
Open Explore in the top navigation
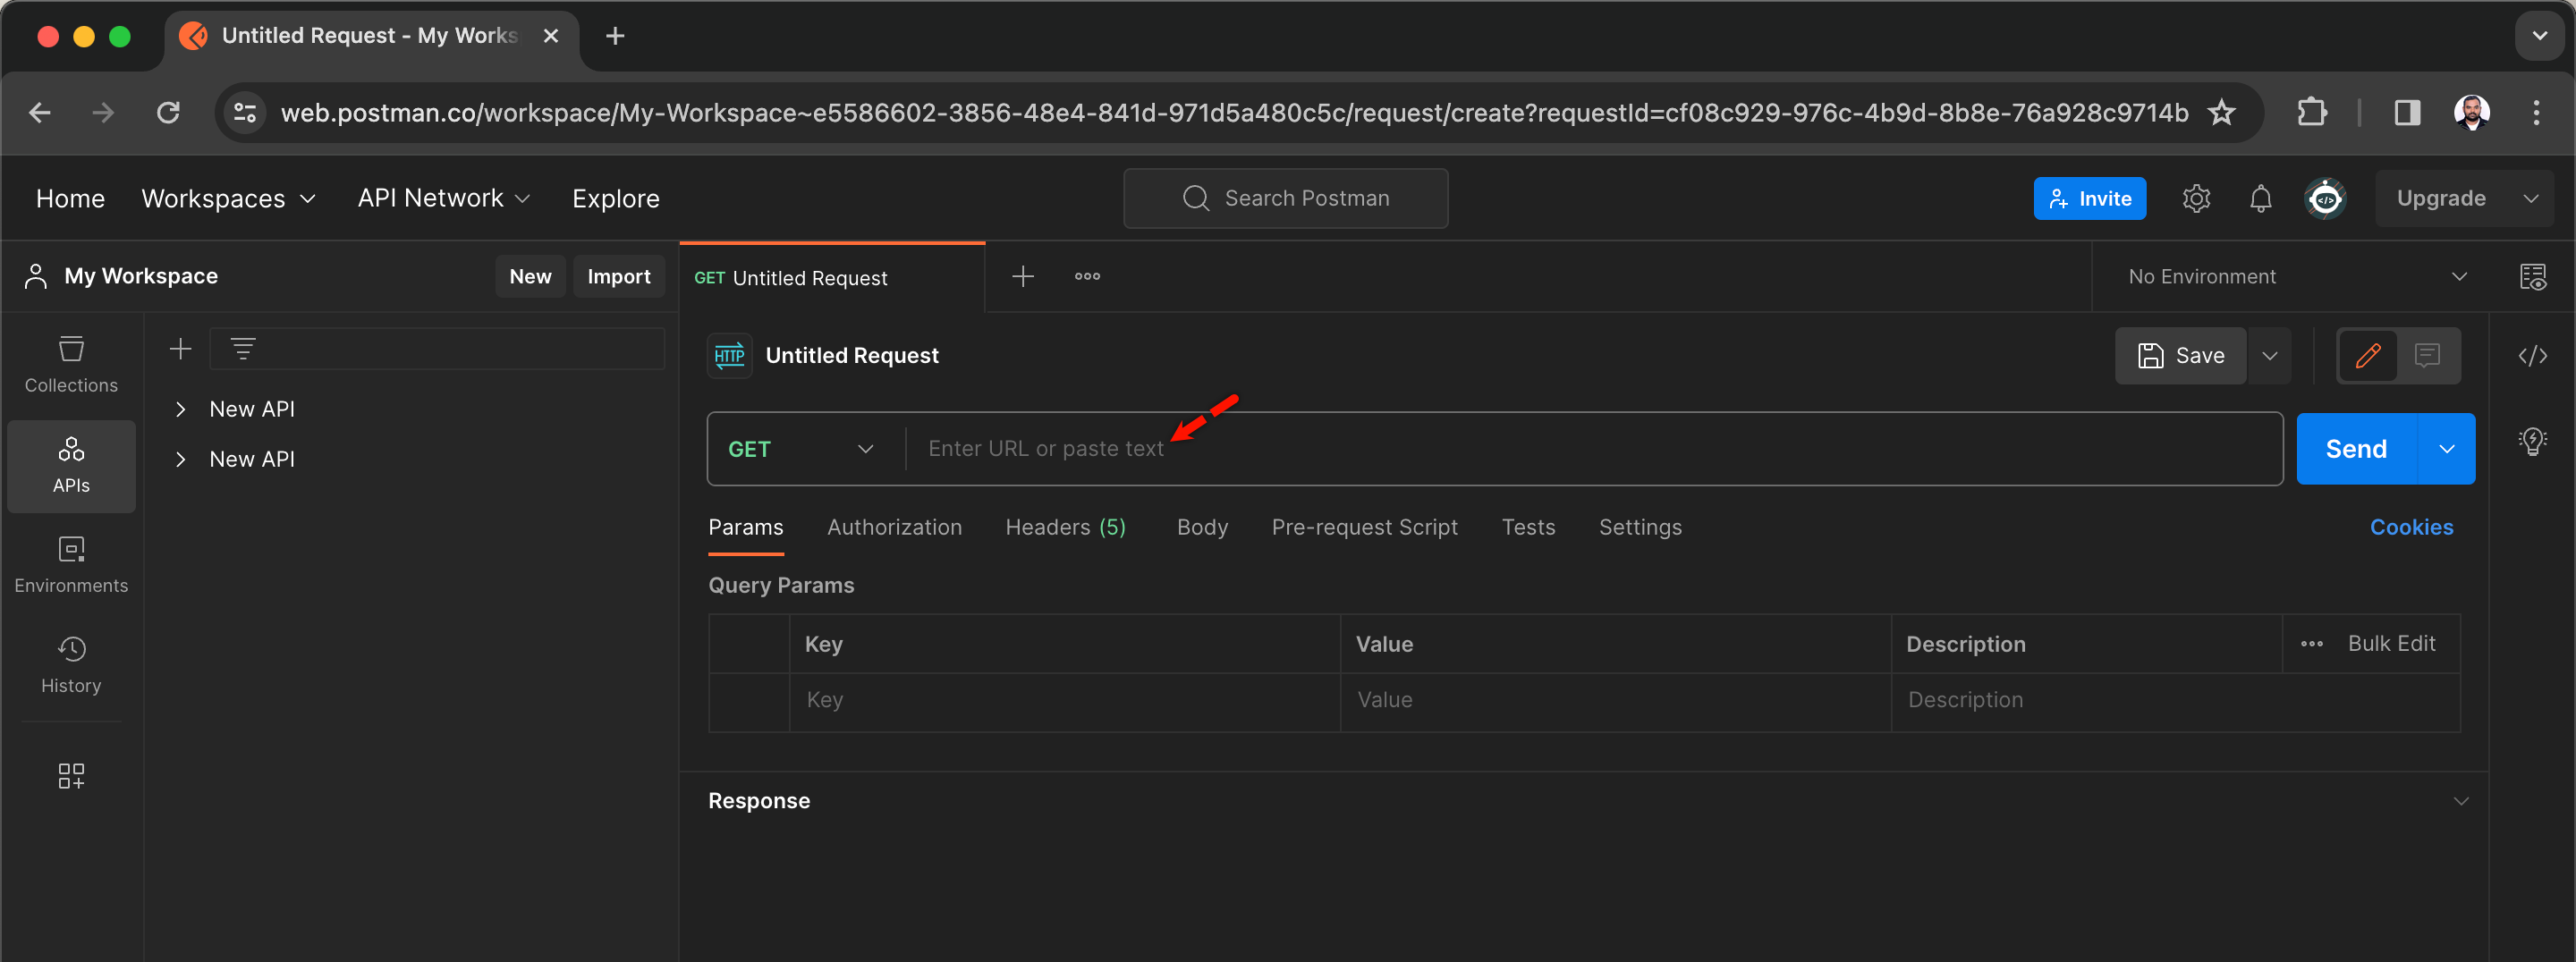click(x=615, y=198)
